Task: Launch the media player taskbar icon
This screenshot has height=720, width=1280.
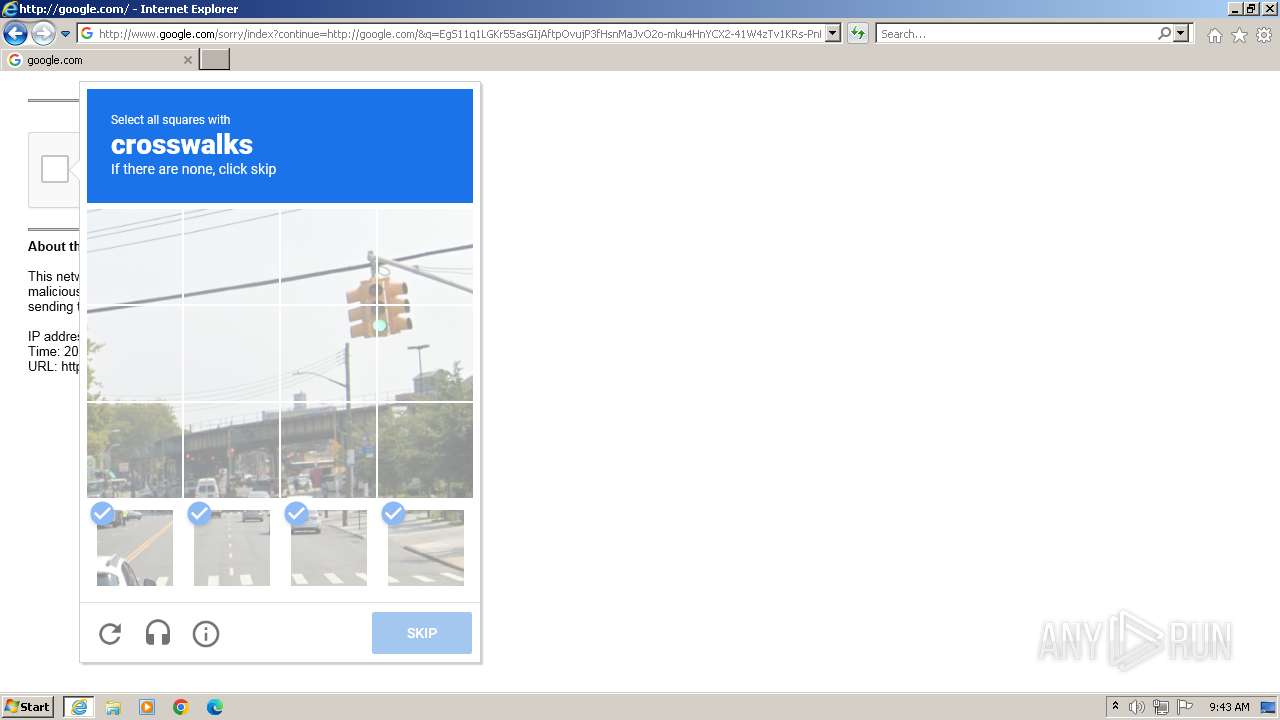Action: click(147, 707)
